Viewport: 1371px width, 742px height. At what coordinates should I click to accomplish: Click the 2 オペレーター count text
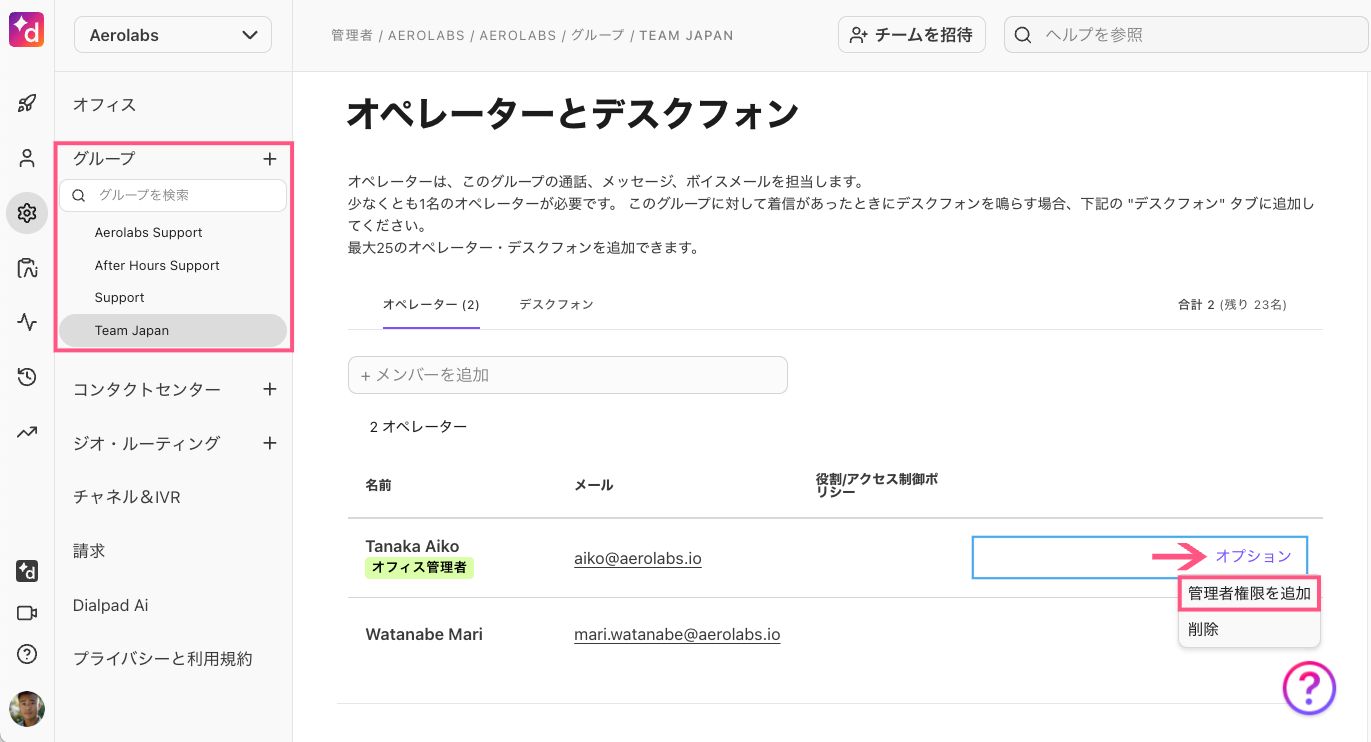[418, 427]
